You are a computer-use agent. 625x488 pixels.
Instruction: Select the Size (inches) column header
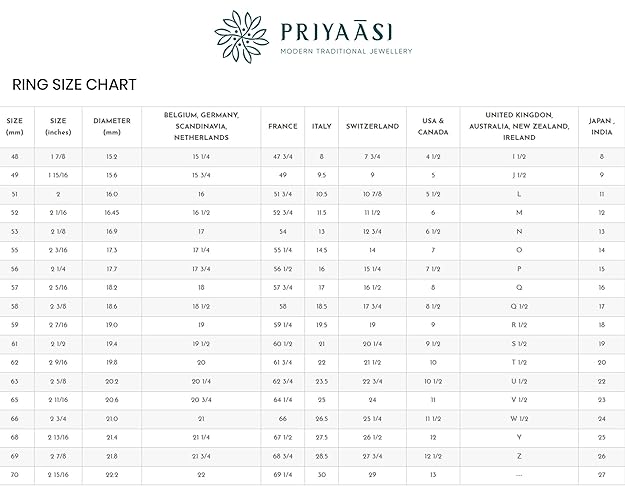click(x=58, y=126)
